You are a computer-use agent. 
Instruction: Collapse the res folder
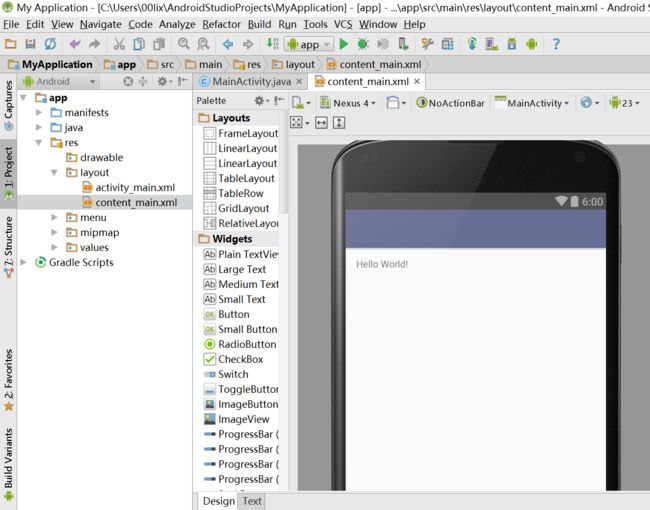39,142
